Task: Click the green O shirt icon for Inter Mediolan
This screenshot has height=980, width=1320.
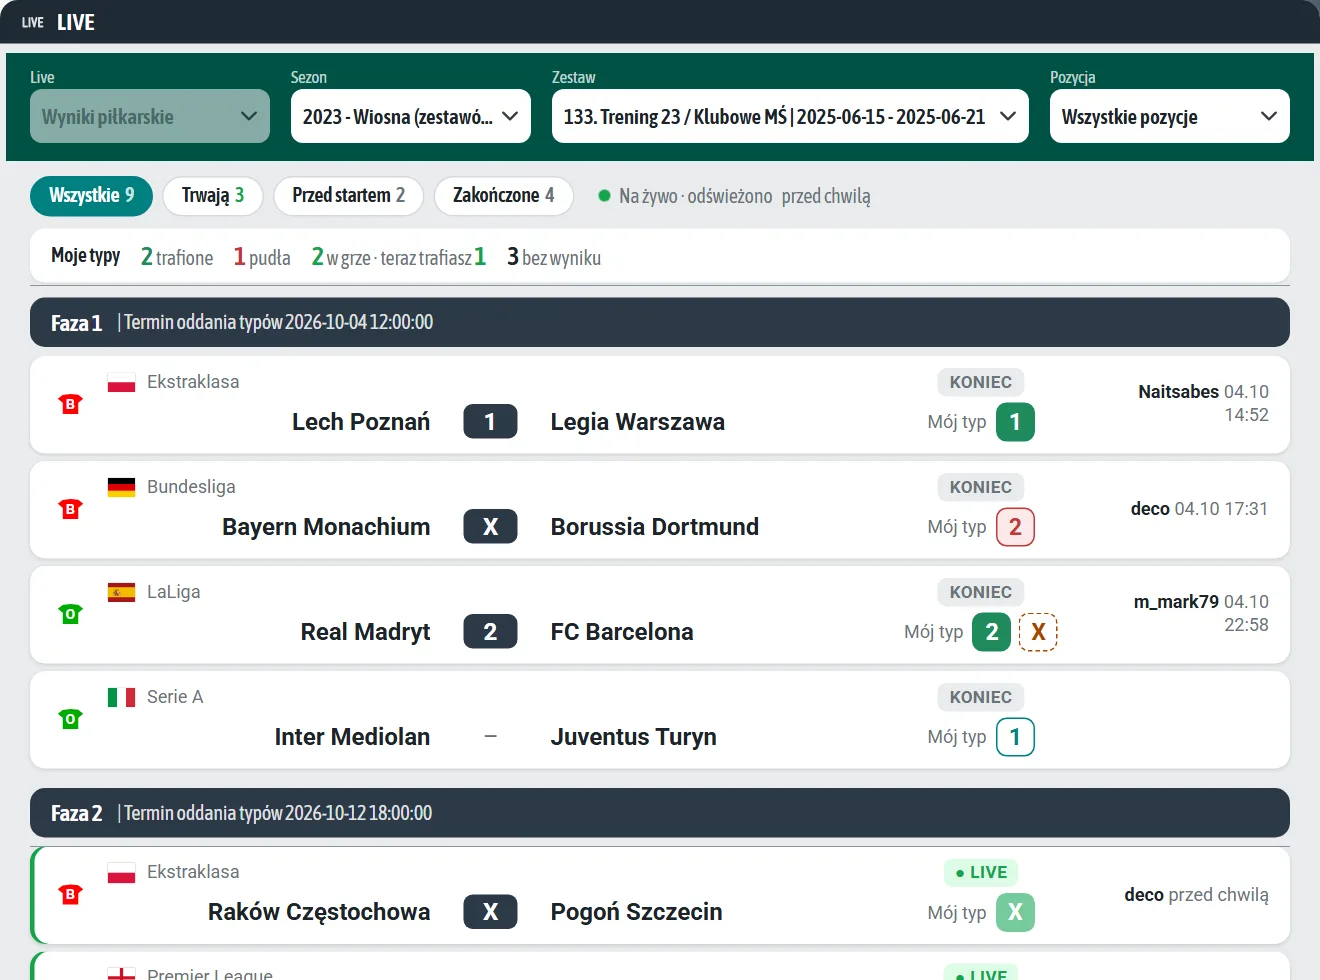Action: click(70, 719)
